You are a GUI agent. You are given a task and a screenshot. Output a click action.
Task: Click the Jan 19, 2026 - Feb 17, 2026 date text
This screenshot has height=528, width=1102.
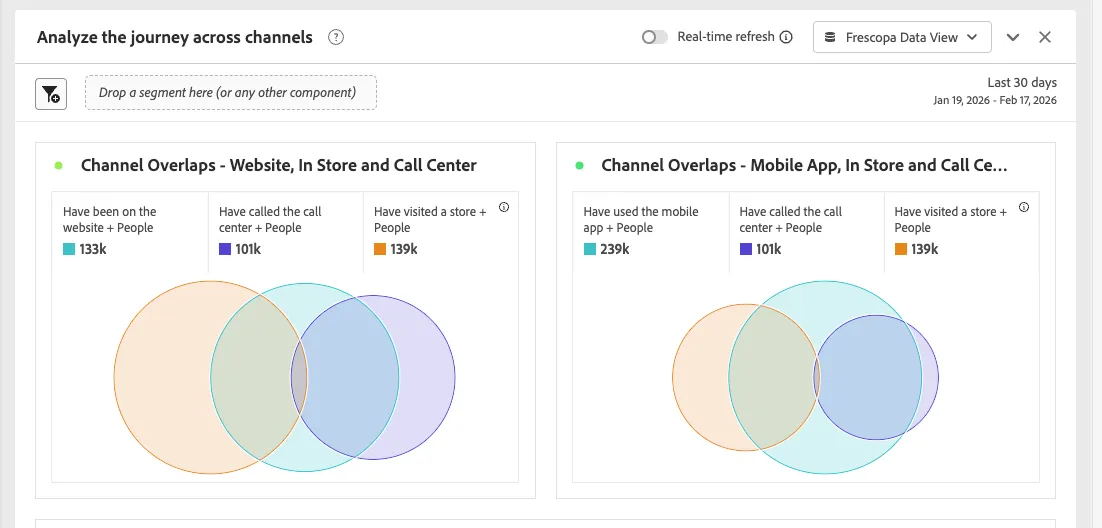pyautogui.click(x=994, y=101)
